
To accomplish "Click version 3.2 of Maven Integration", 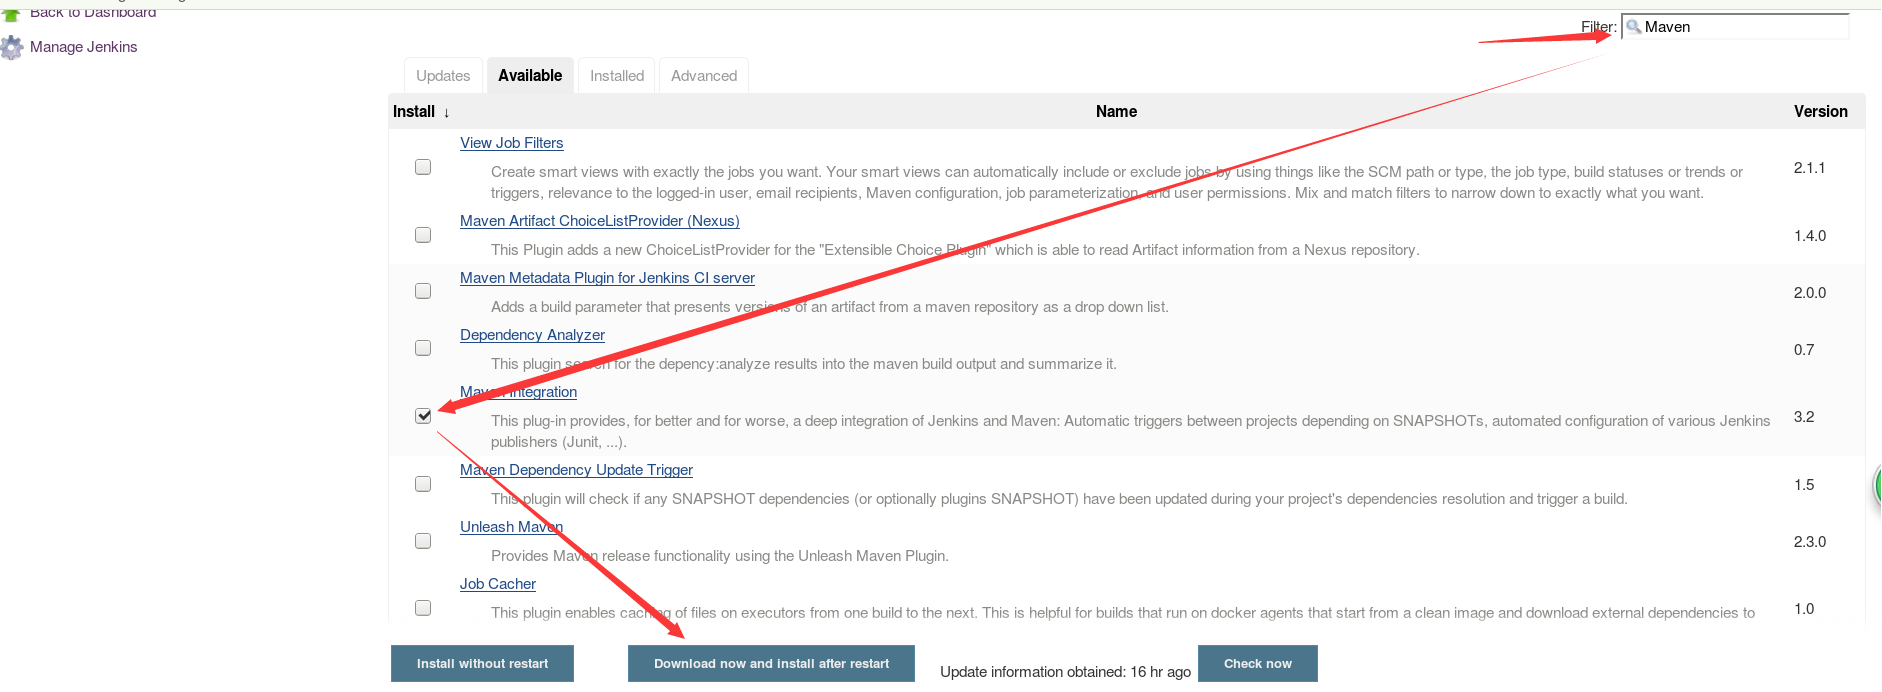I will tap(1804, 417).
